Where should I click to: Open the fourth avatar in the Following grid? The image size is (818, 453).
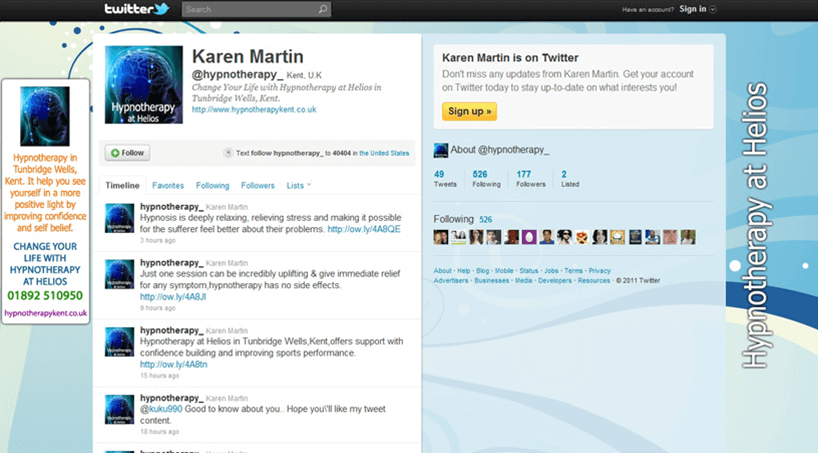pyautogui.click(x=494, y=237)
